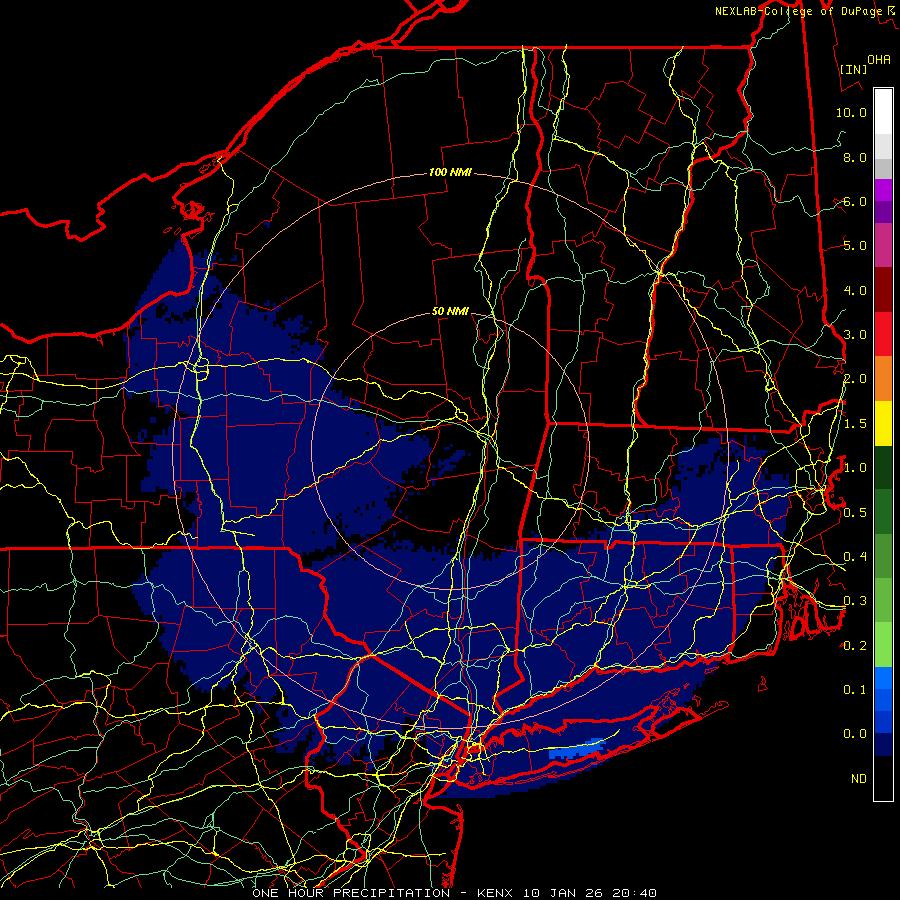Screen dimensions: 900x900
Task: Click the 0.2 legend value
Action: 855,646
